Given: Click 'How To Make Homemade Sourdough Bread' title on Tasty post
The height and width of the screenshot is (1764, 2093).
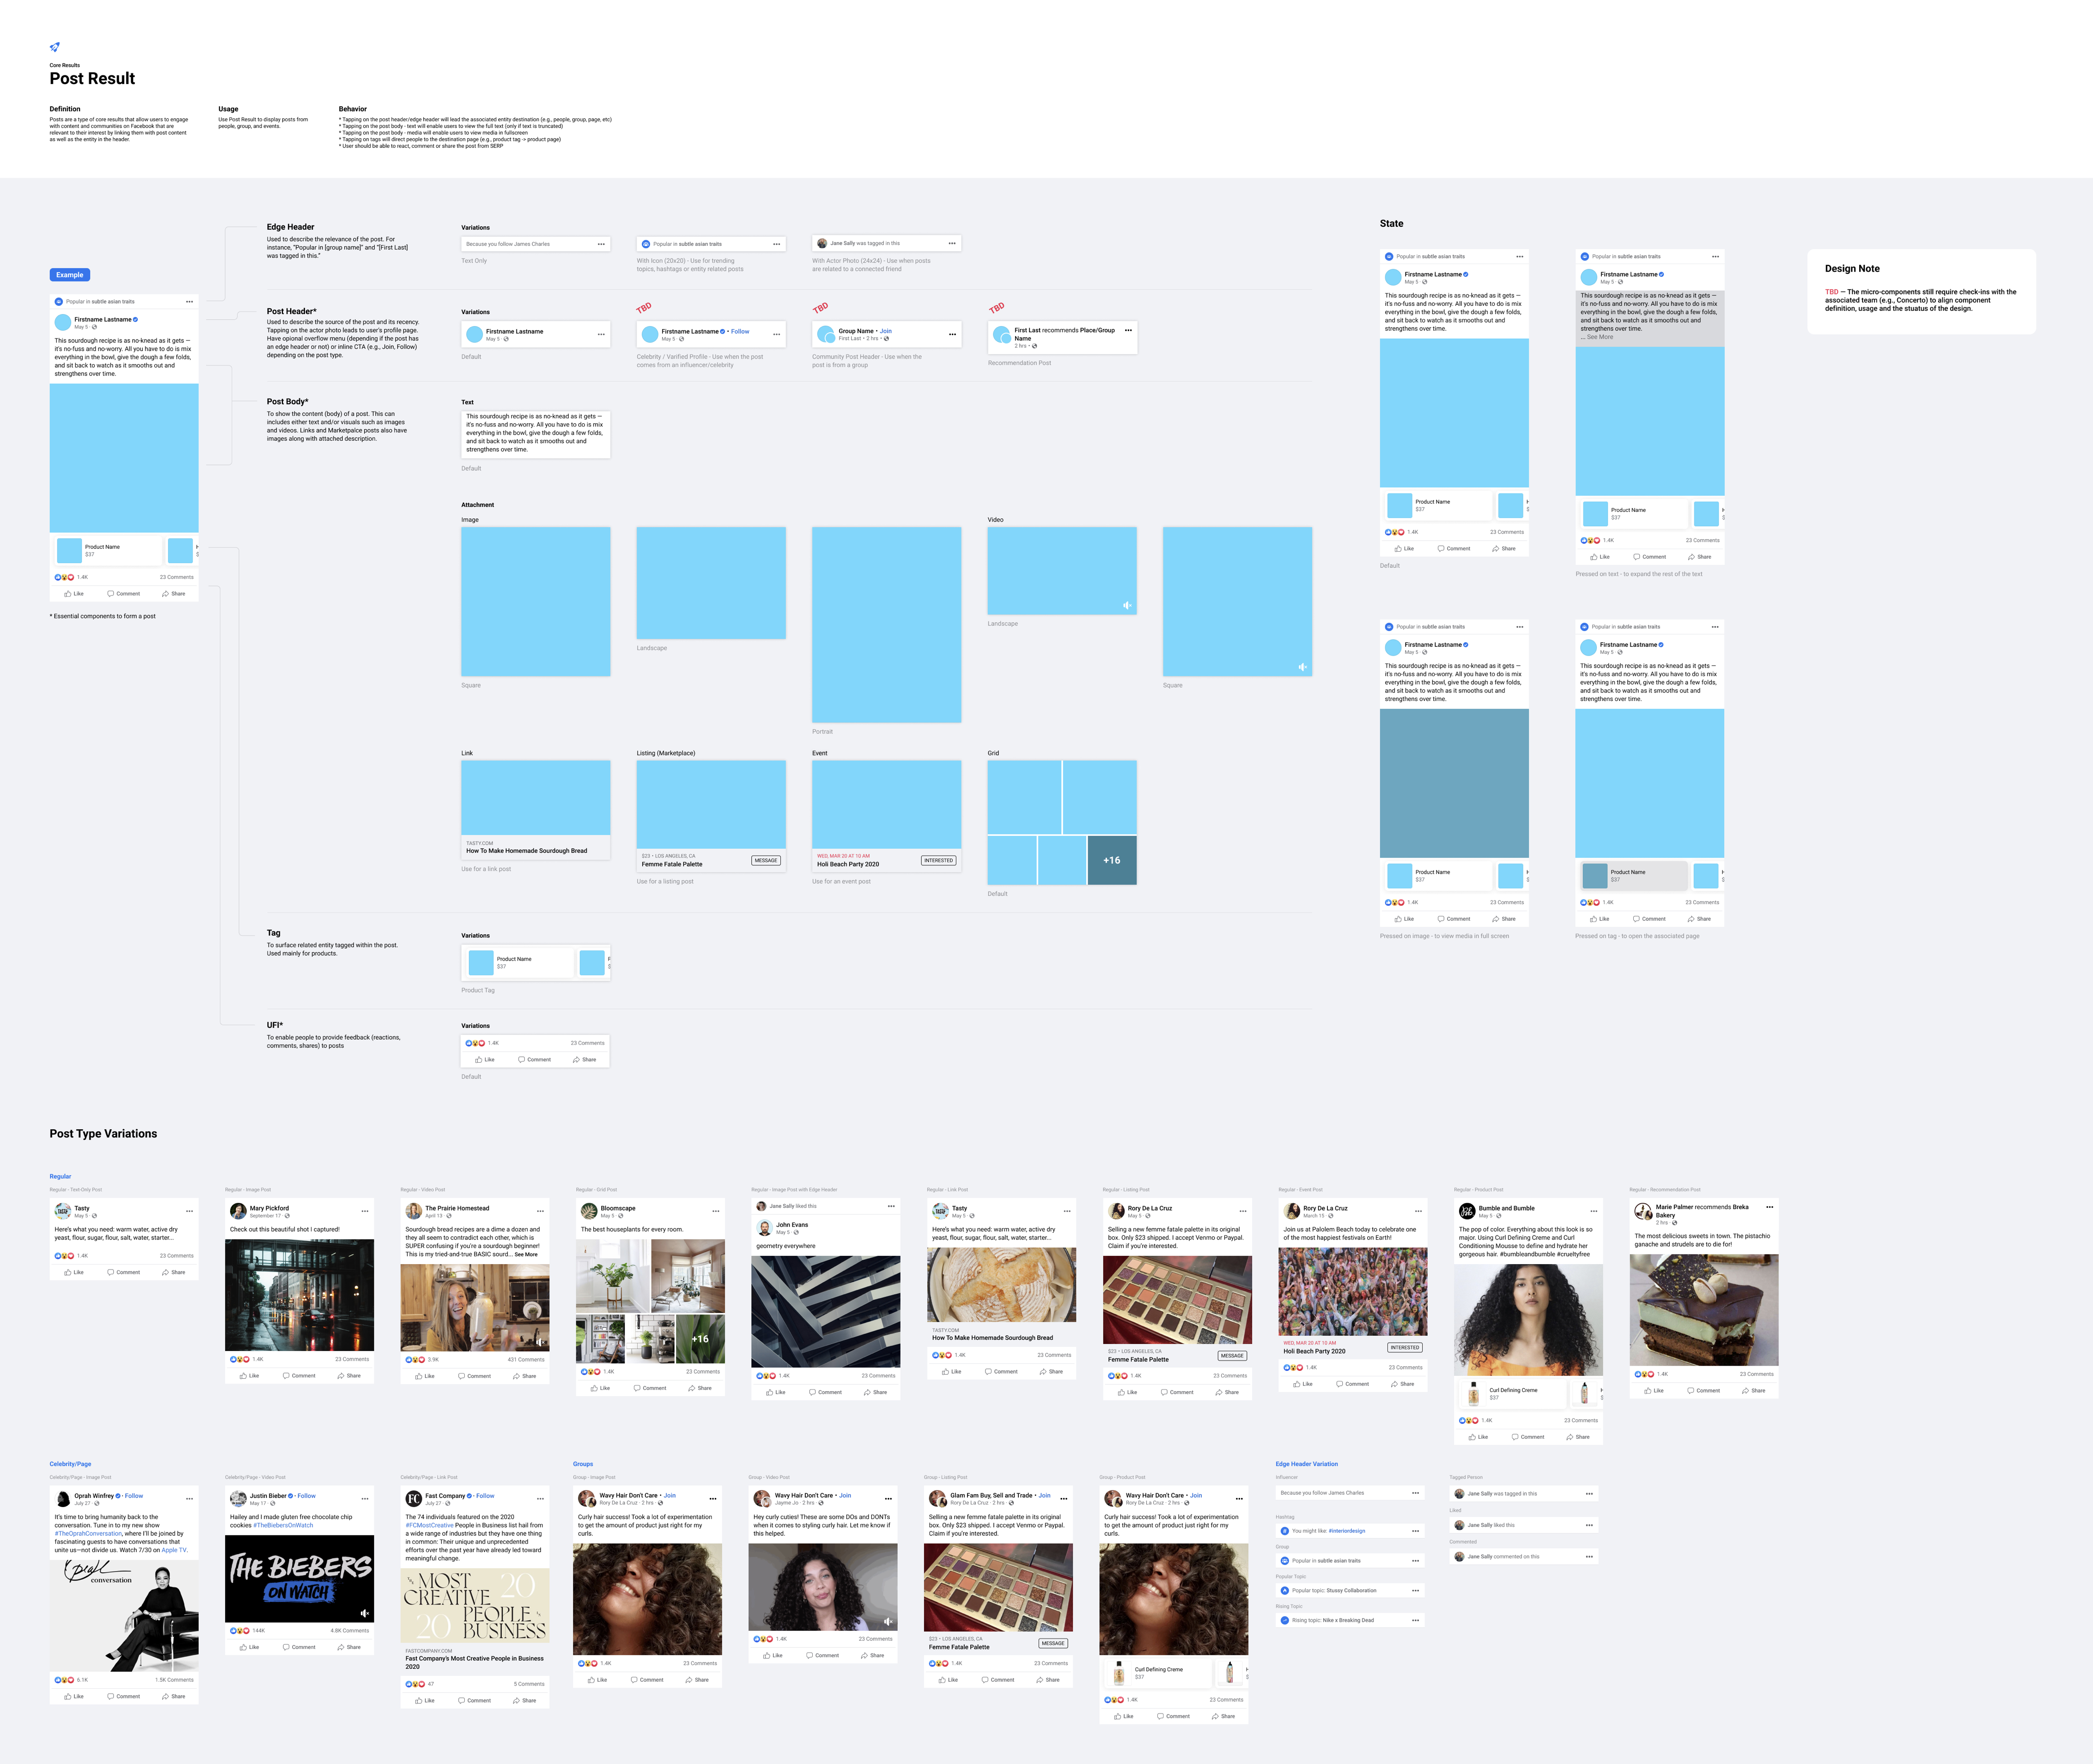Looking at the screenshot, I should (993, 1338).
